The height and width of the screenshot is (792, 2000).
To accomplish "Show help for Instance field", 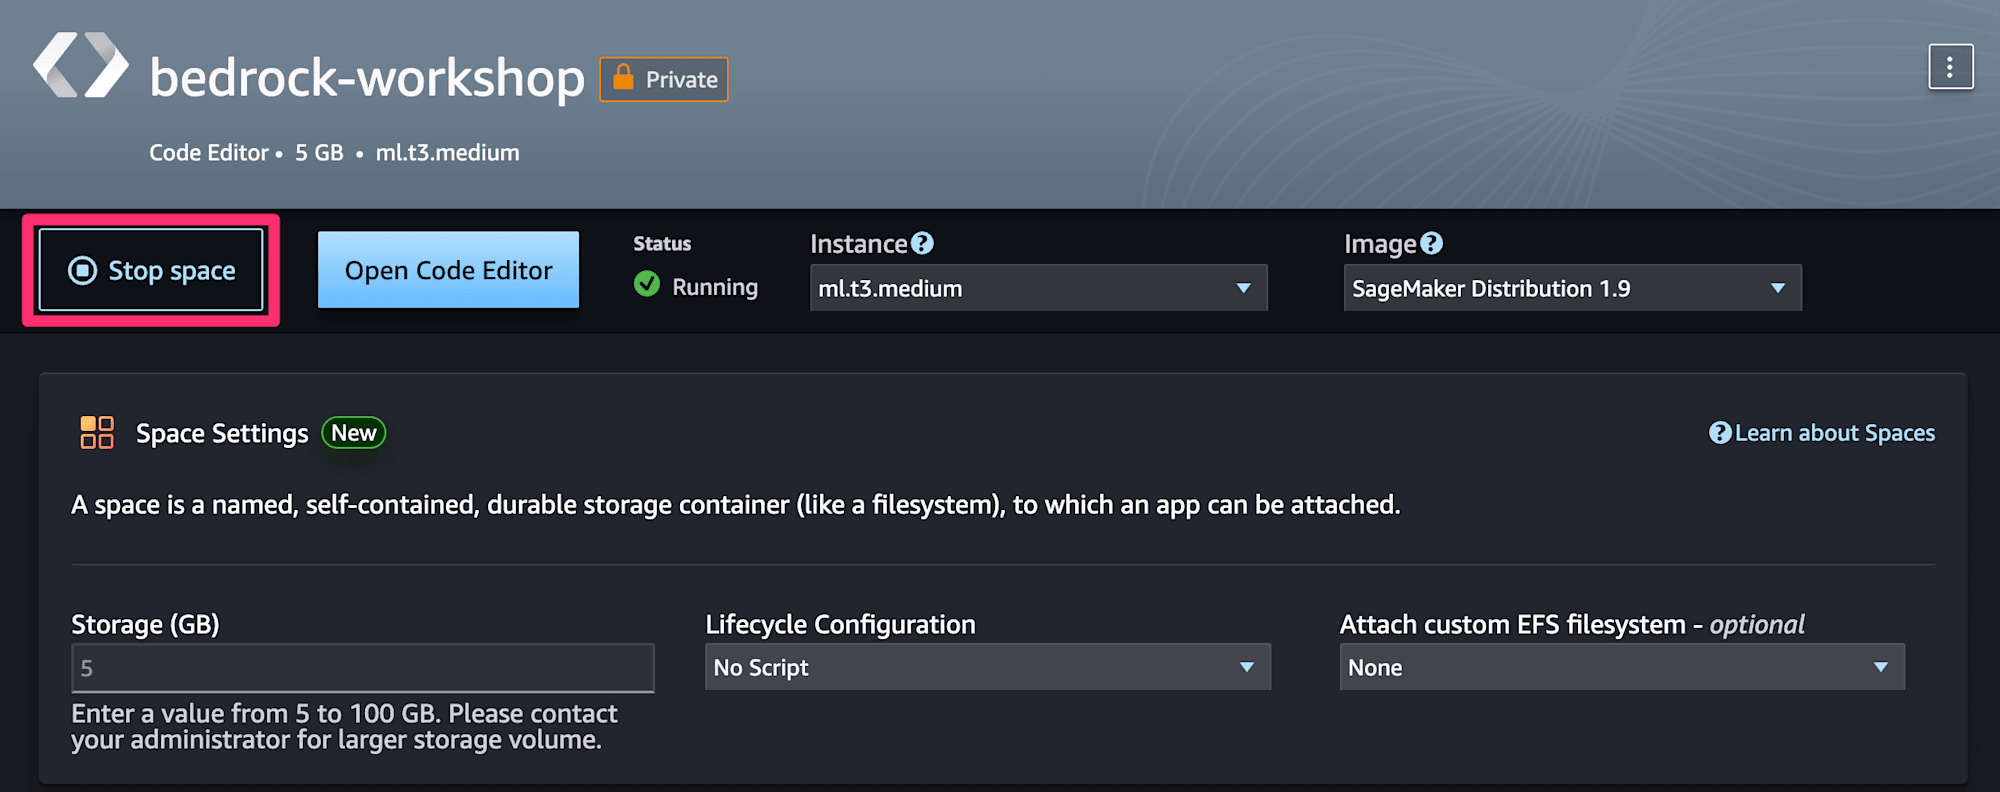I will coord(922,243).
